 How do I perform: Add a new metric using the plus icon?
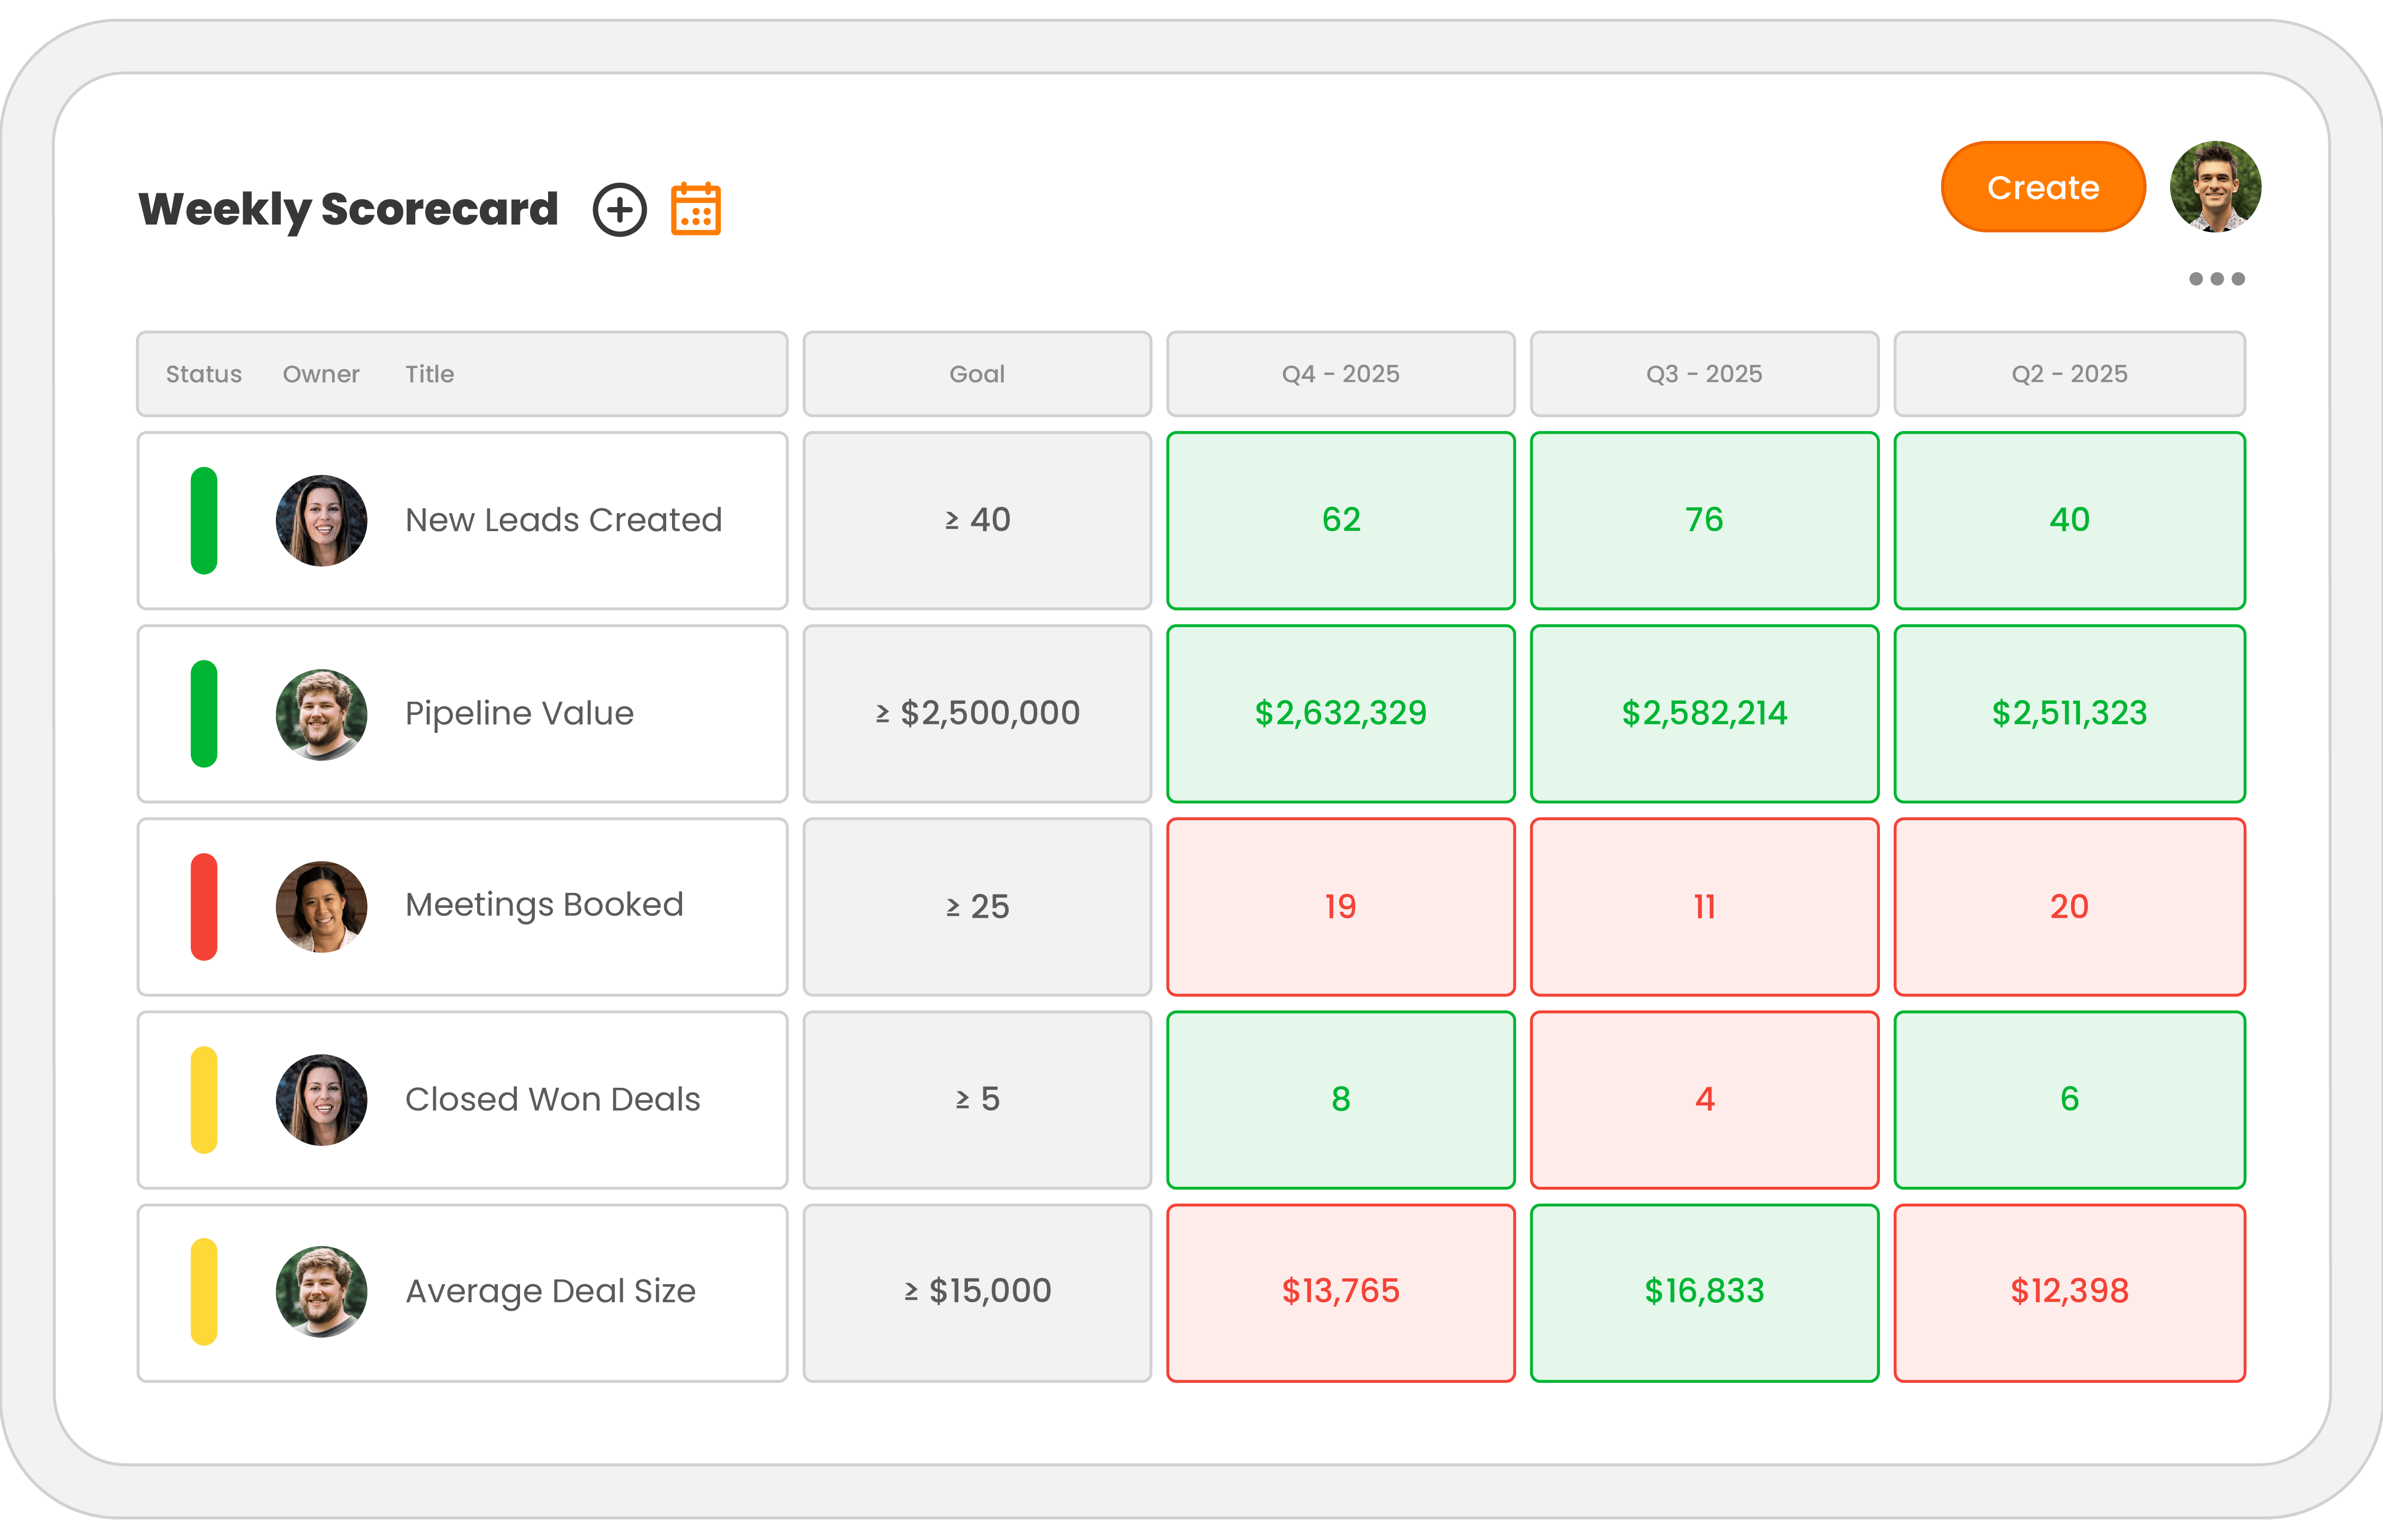click(620, 210)
